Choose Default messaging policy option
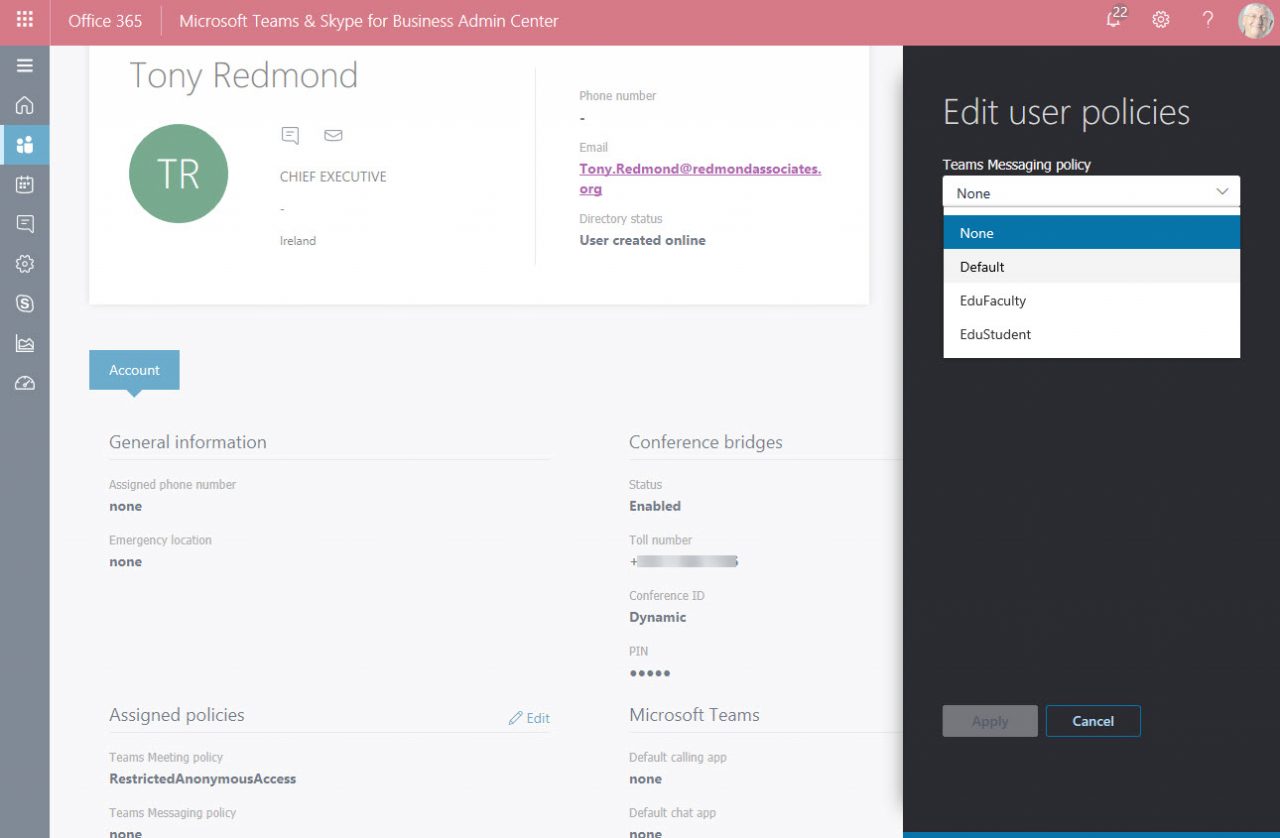Image resolution: width=1280 pixels, height=838 pixels. [x=1091, y=267]
